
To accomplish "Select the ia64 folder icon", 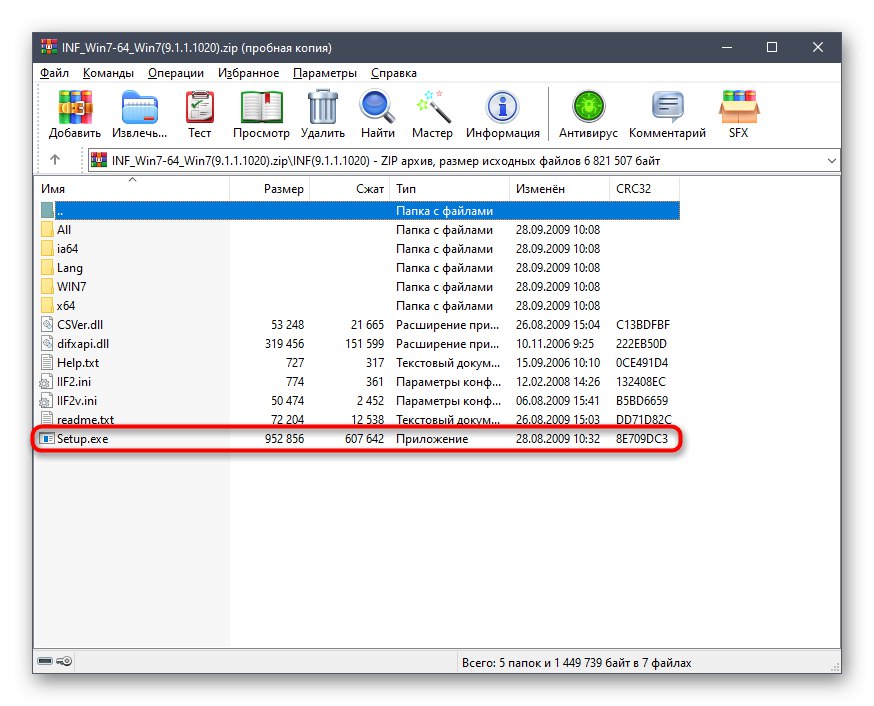I will pos(47,249).
